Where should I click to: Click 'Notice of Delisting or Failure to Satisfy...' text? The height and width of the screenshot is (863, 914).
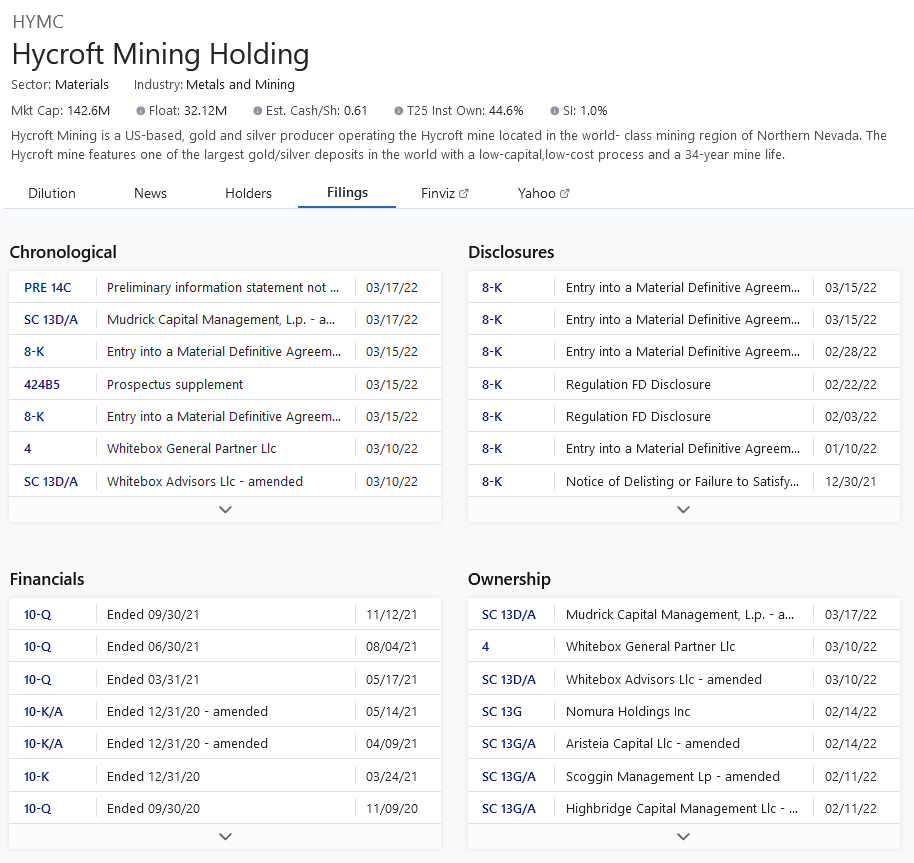tap(682, 482)
